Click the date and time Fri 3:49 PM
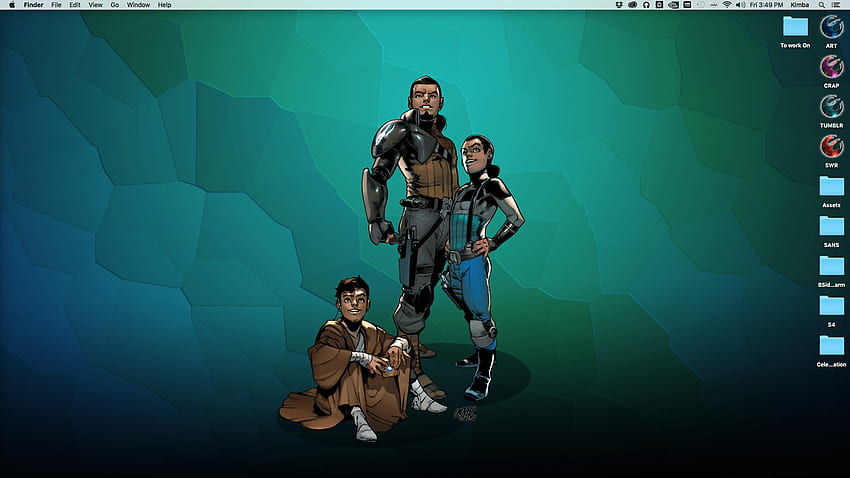 coord(767,5)
